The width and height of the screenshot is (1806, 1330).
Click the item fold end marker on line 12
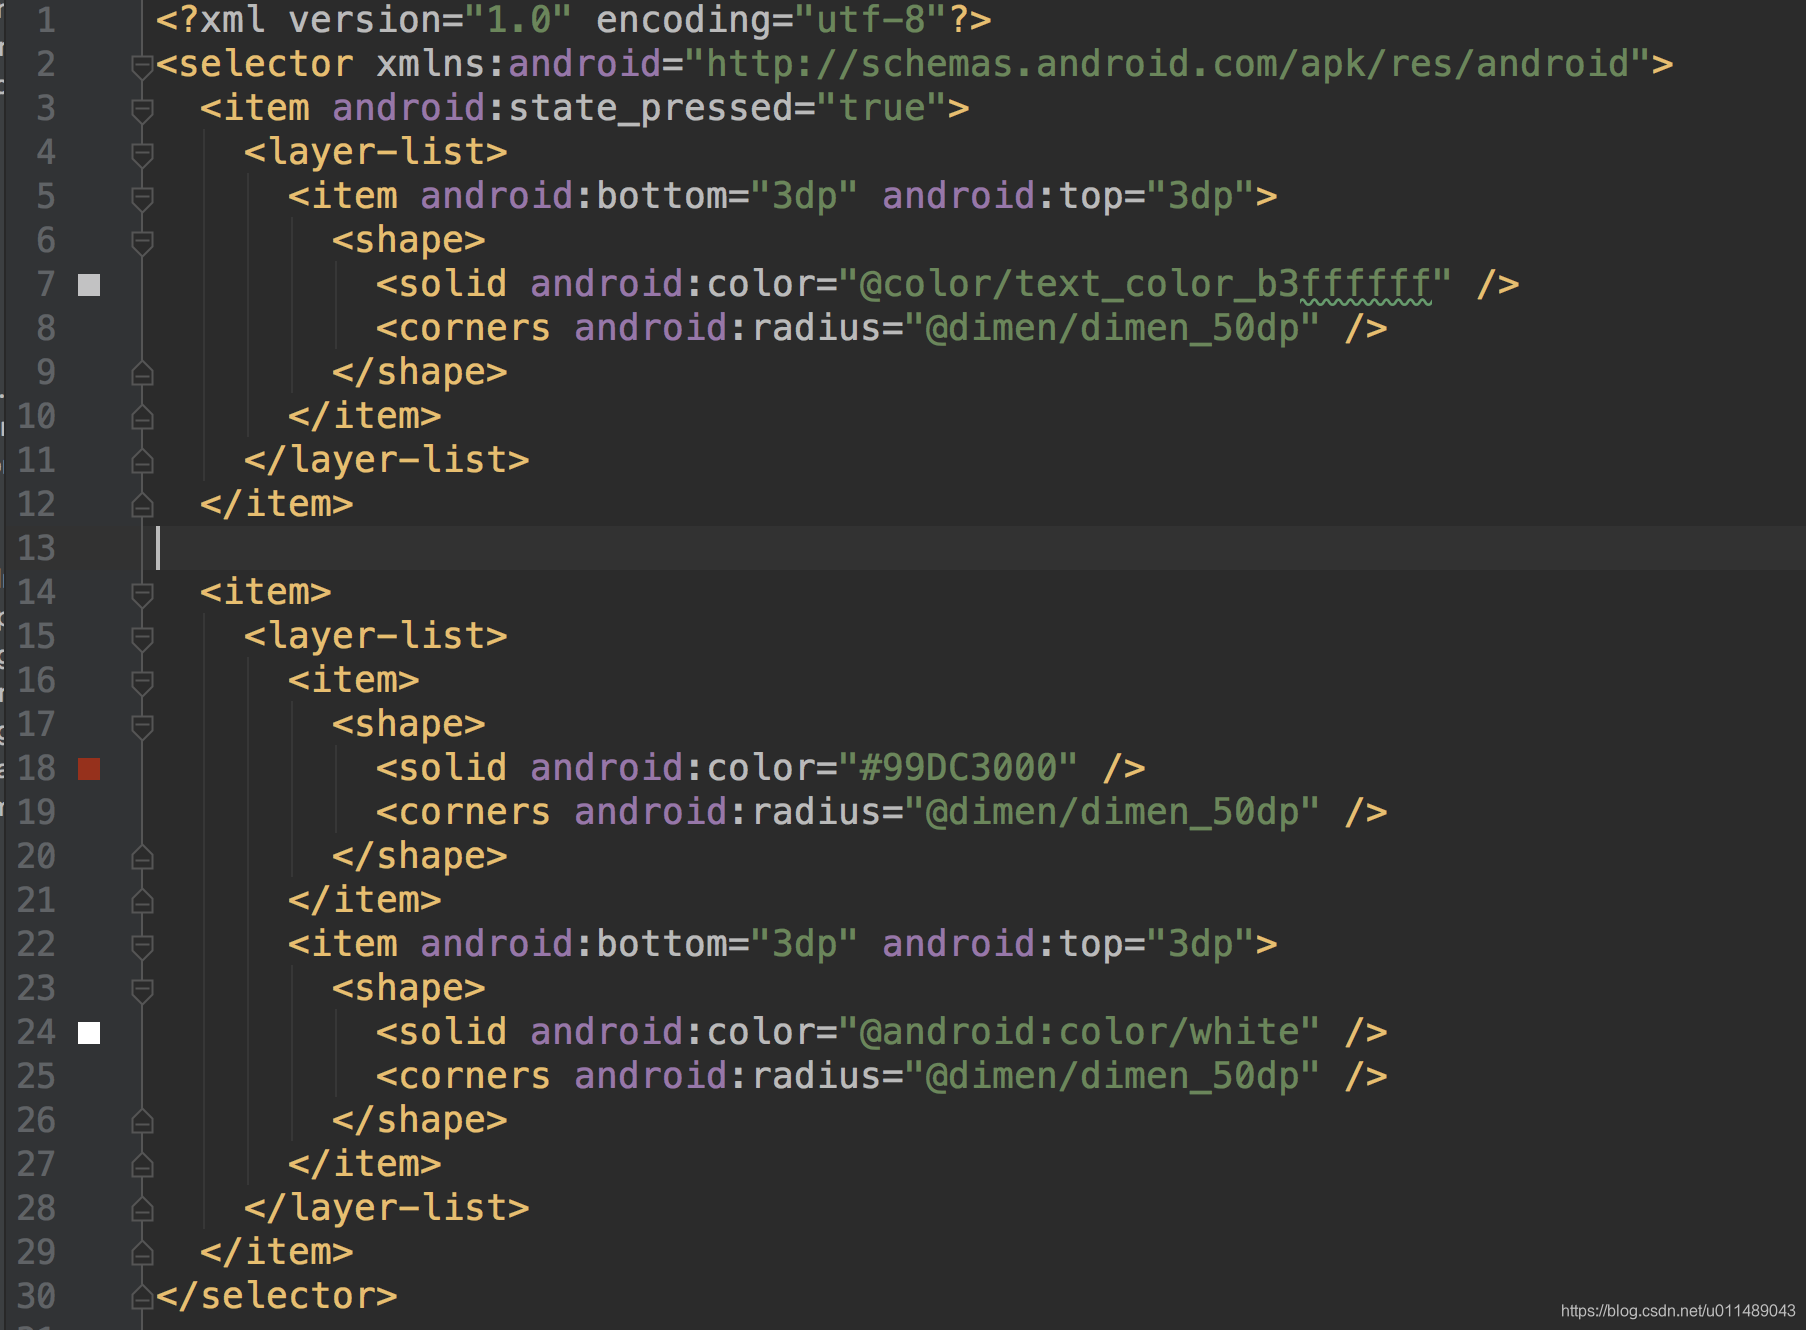(142, 505)
